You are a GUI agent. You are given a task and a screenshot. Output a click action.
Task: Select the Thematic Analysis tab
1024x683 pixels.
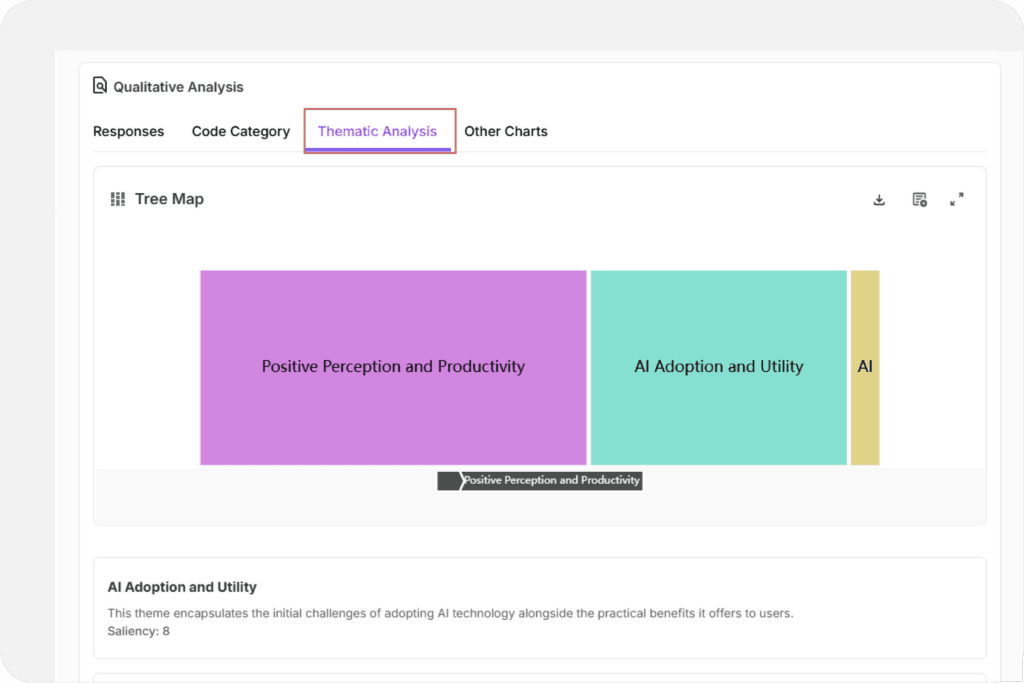pos(377,131)
